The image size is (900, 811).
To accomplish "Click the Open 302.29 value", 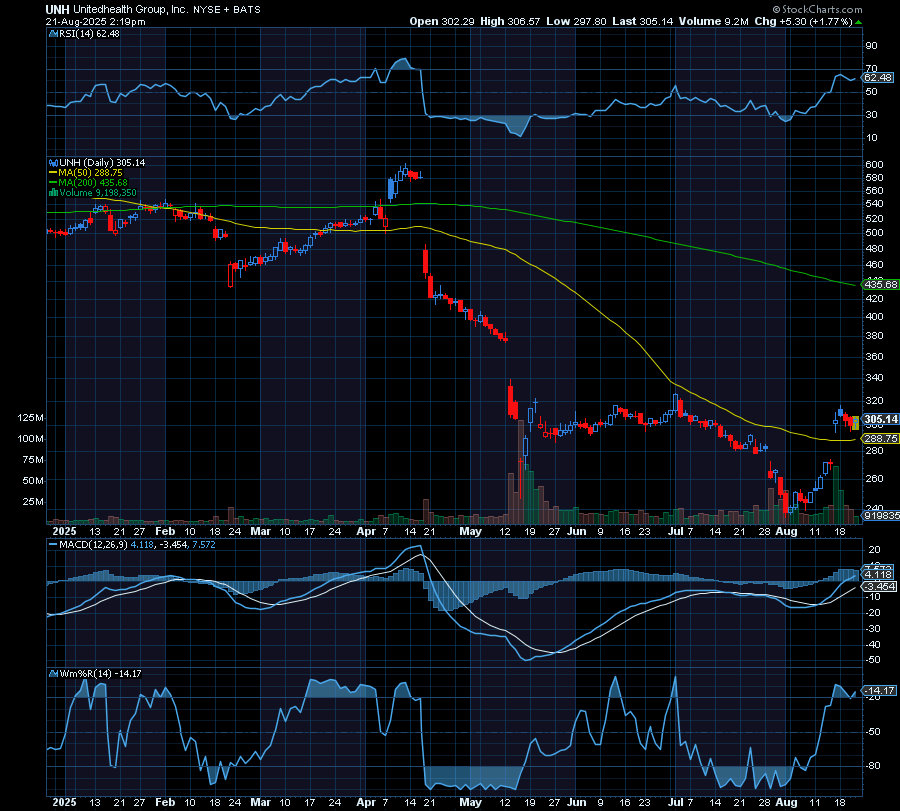I will 442,21.
